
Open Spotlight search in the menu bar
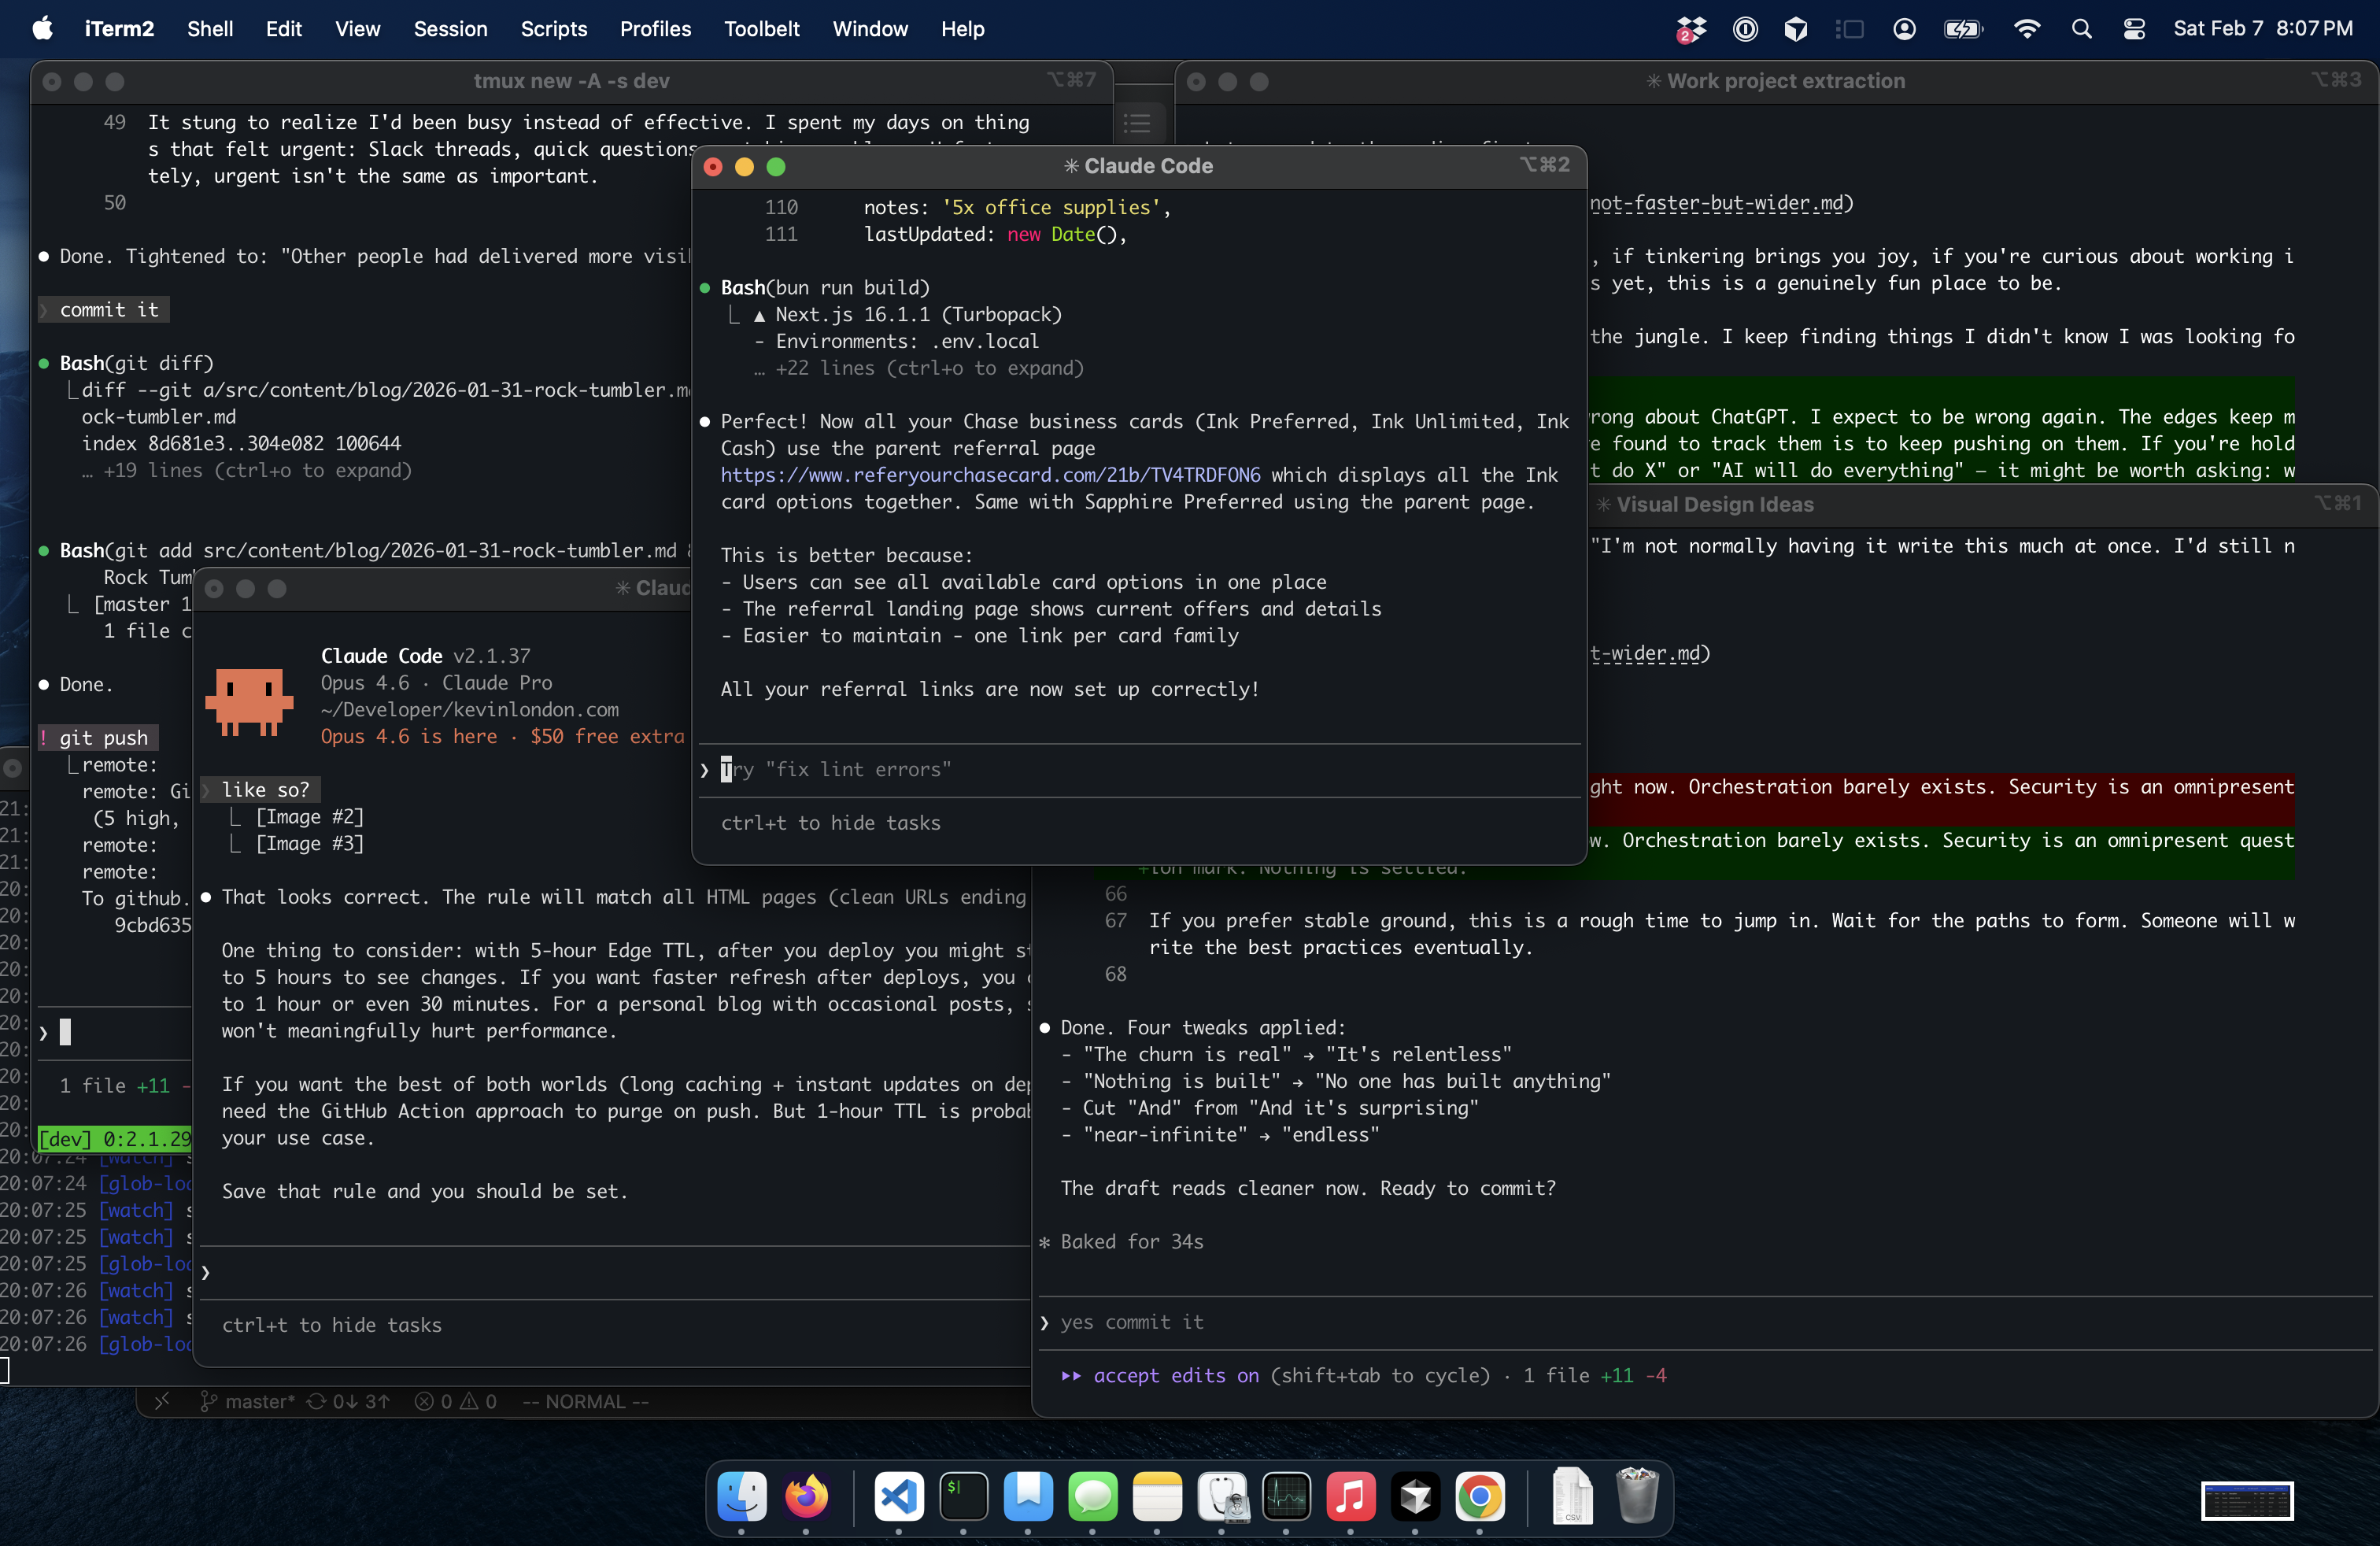pyautogui.click(x=2082, y=29)
